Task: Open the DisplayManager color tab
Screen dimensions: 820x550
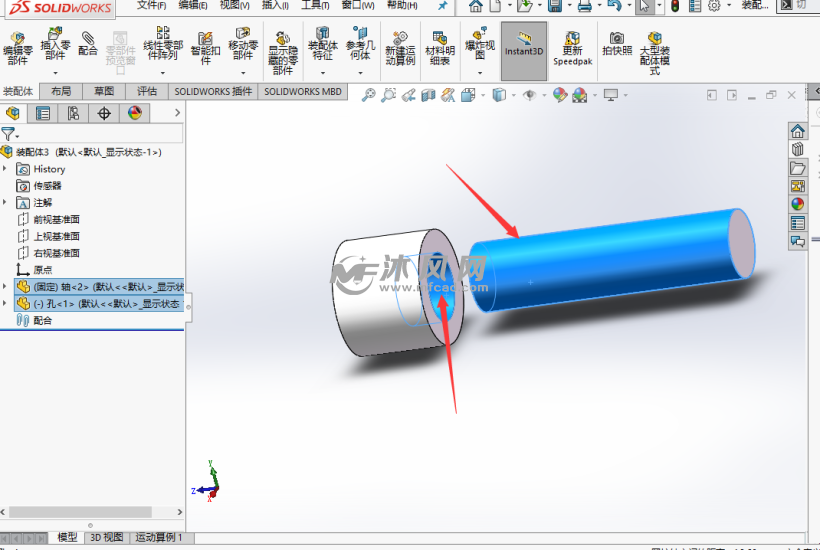Action: click(x=135, y=113)
